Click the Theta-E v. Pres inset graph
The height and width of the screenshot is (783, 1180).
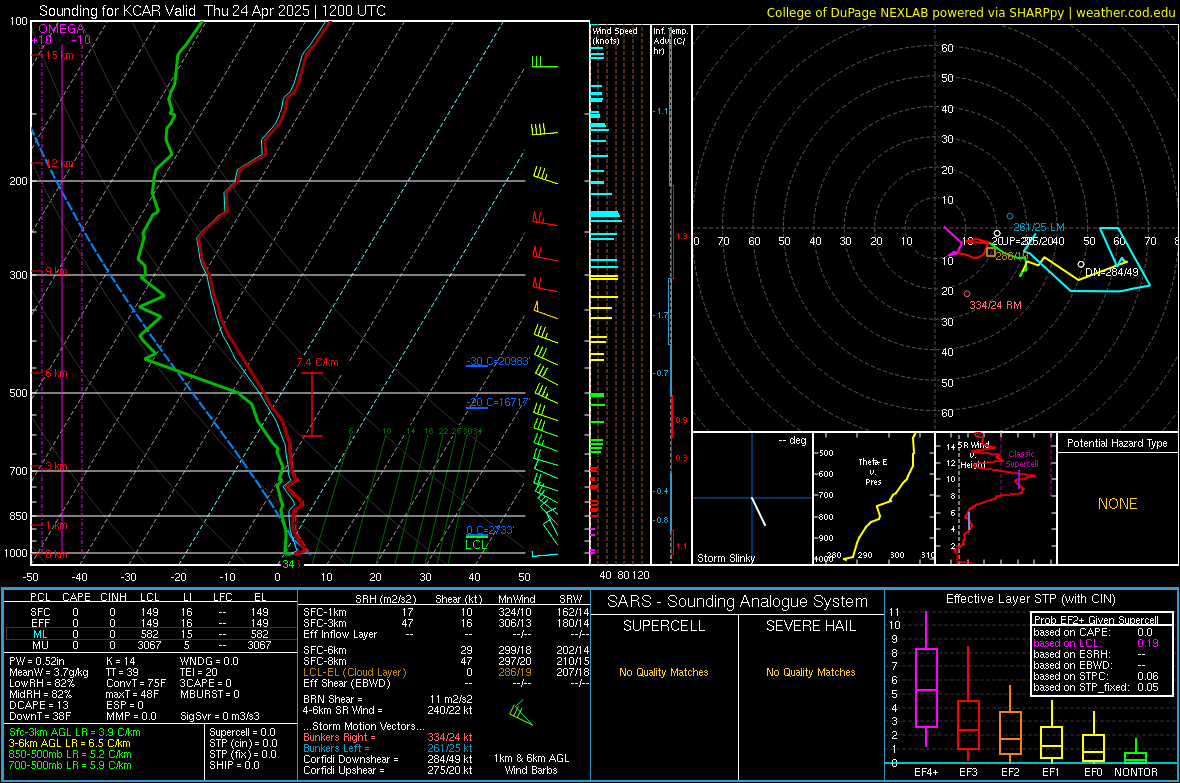874,498
